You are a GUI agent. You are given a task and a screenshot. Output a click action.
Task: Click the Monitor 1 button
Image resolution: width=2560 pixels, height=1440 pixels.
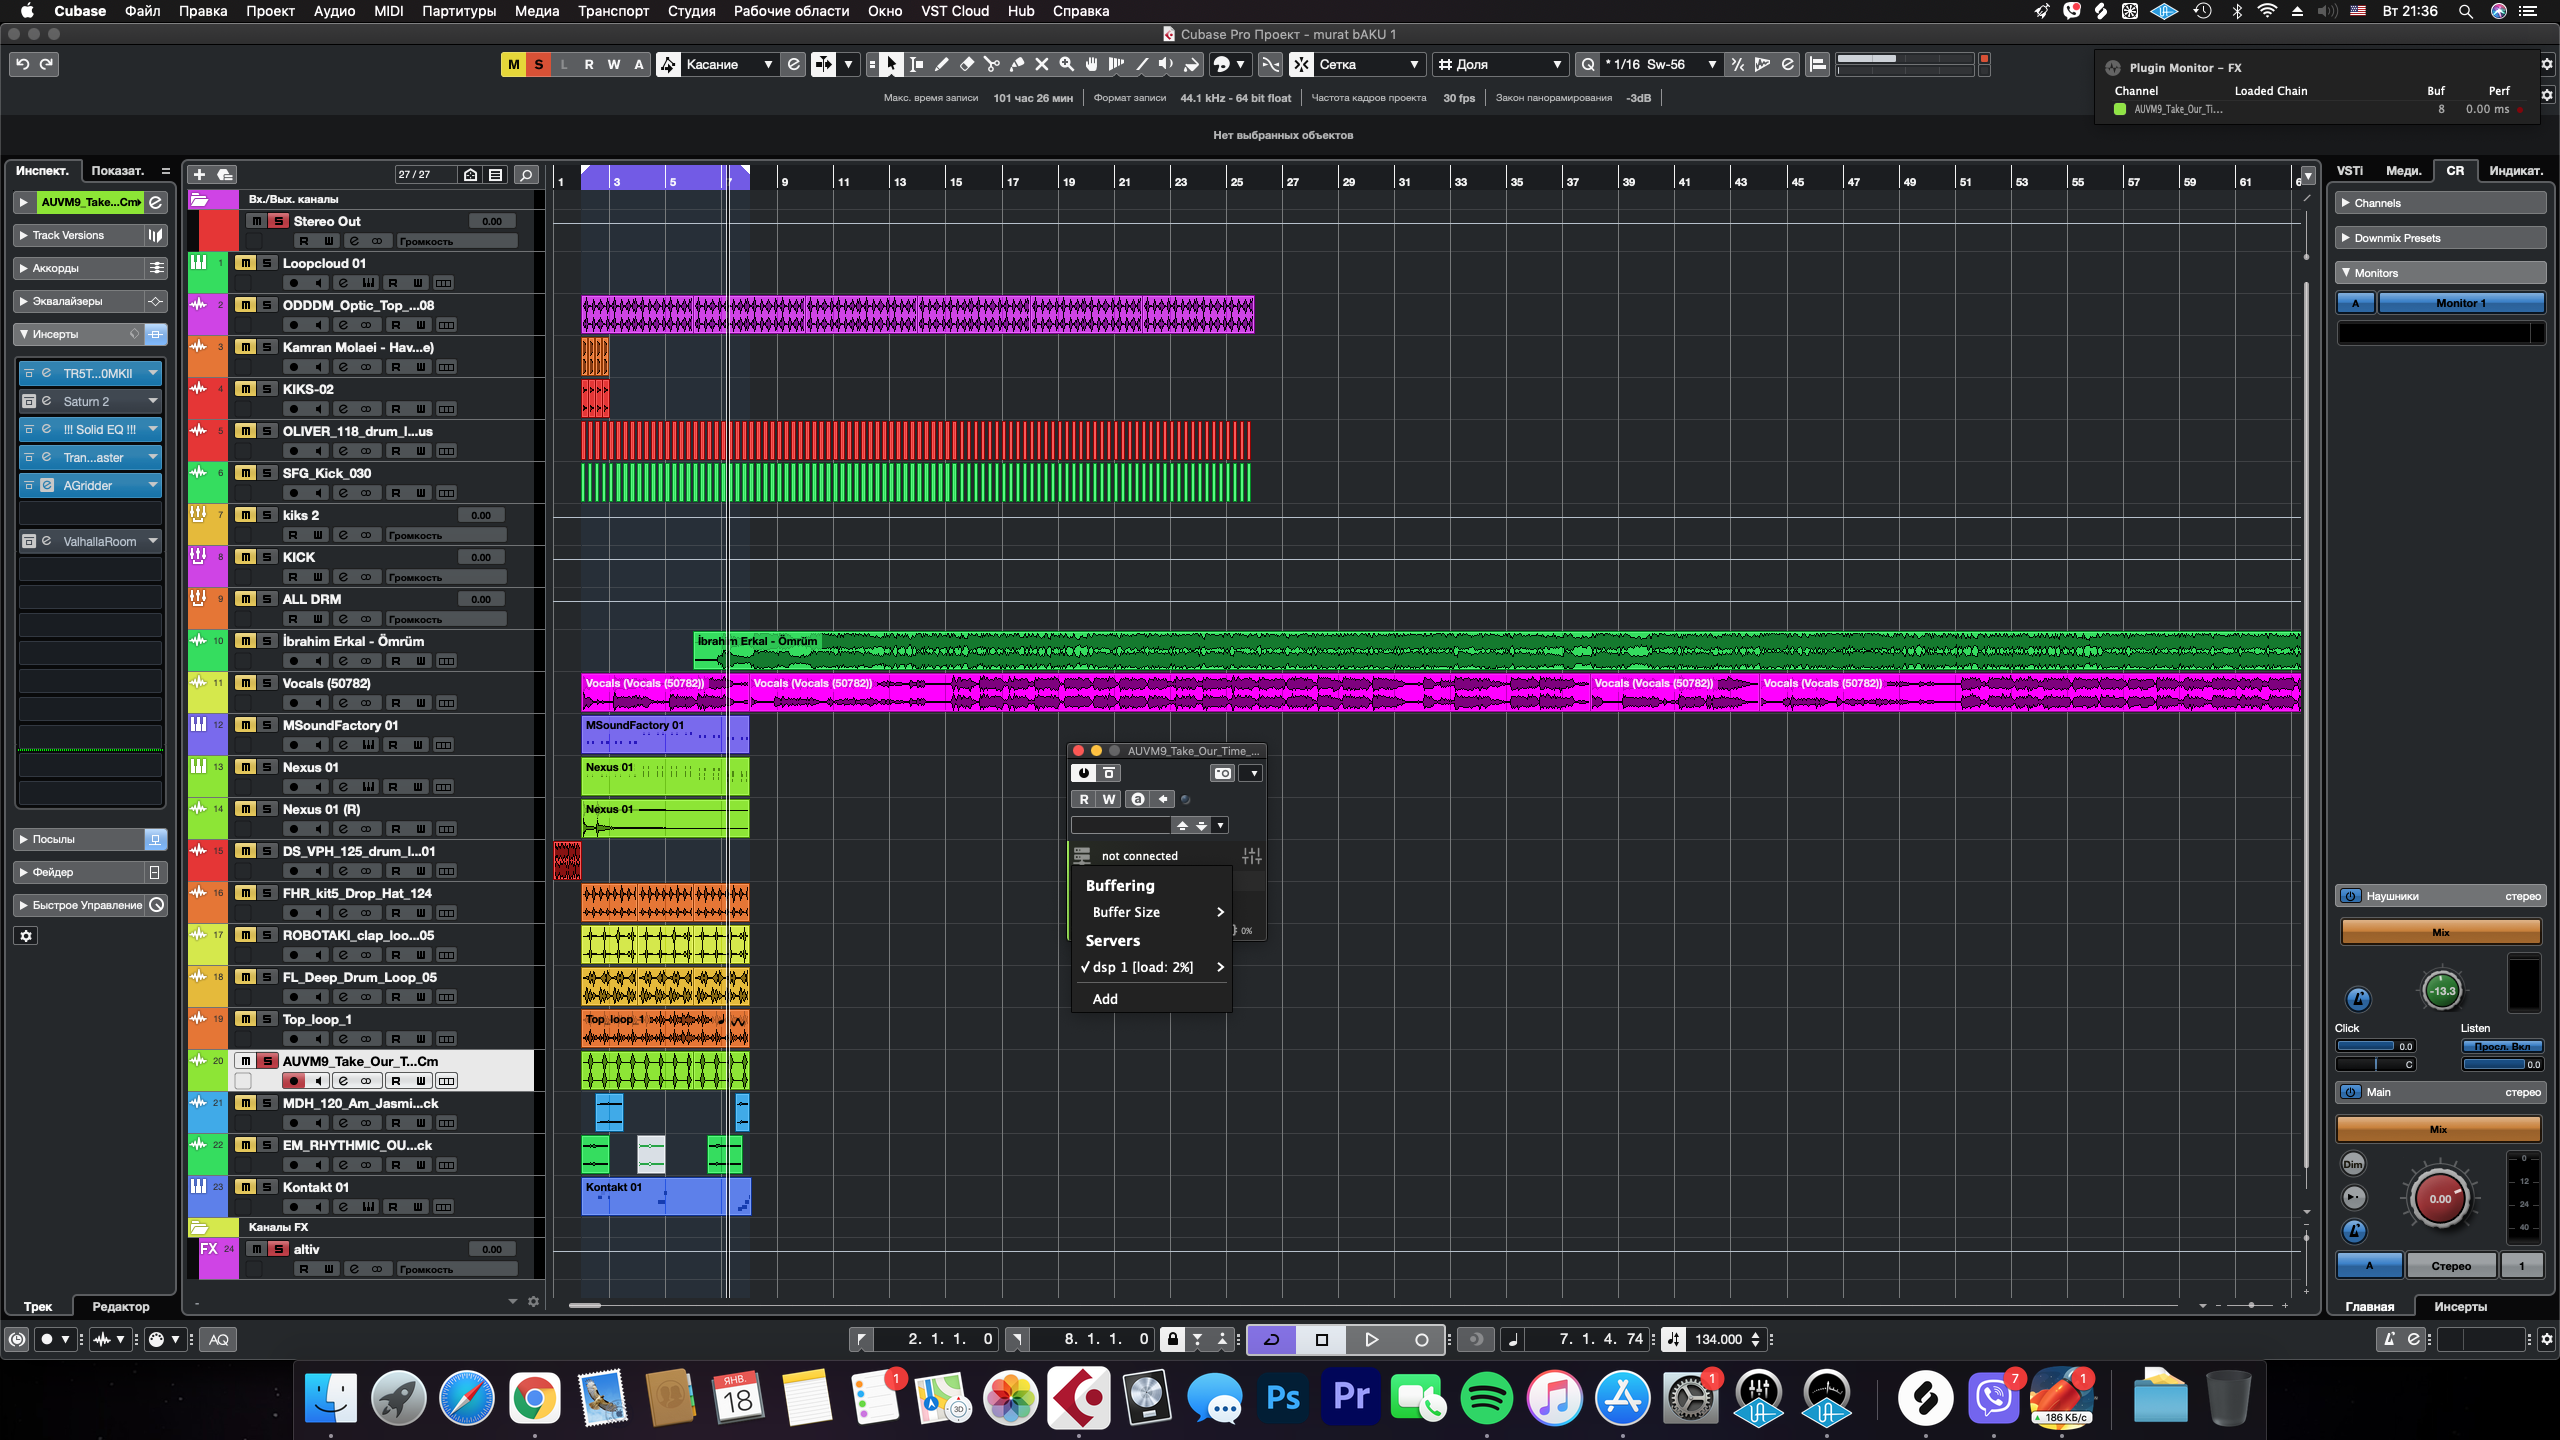coord(2460,303)
